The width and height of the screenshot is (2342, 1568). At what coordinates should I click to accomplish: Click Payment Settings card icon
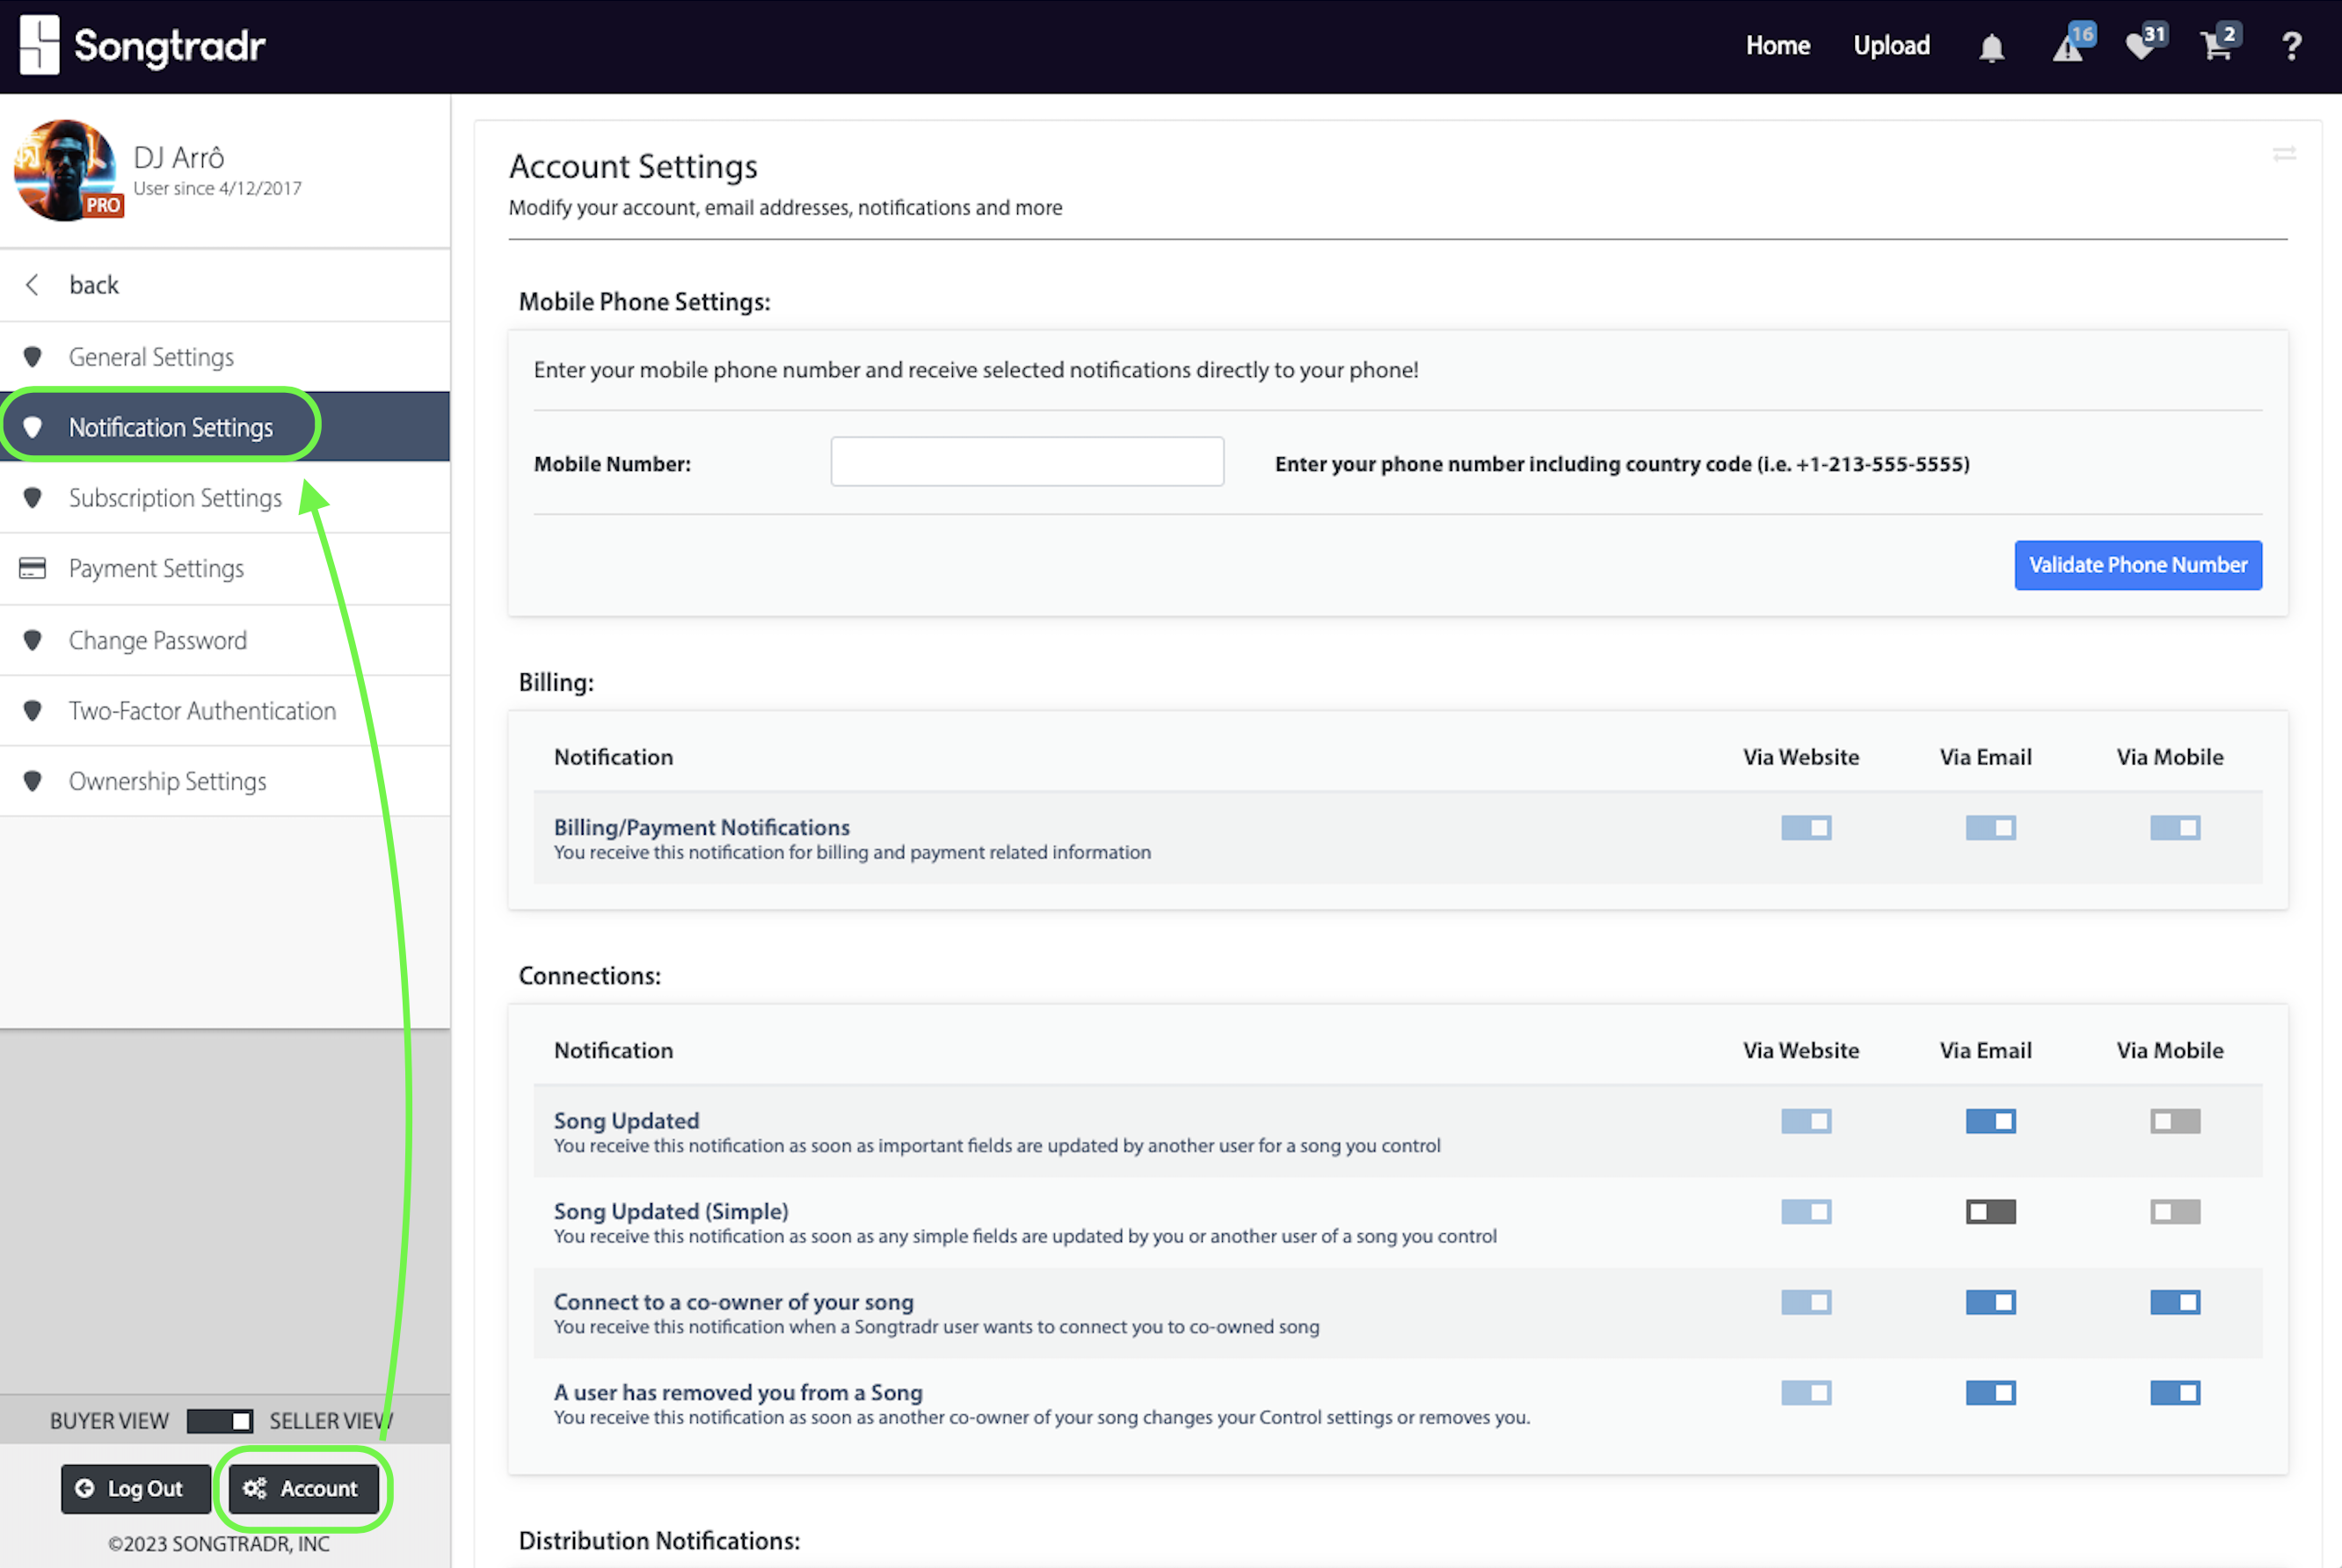click(33, 569)
